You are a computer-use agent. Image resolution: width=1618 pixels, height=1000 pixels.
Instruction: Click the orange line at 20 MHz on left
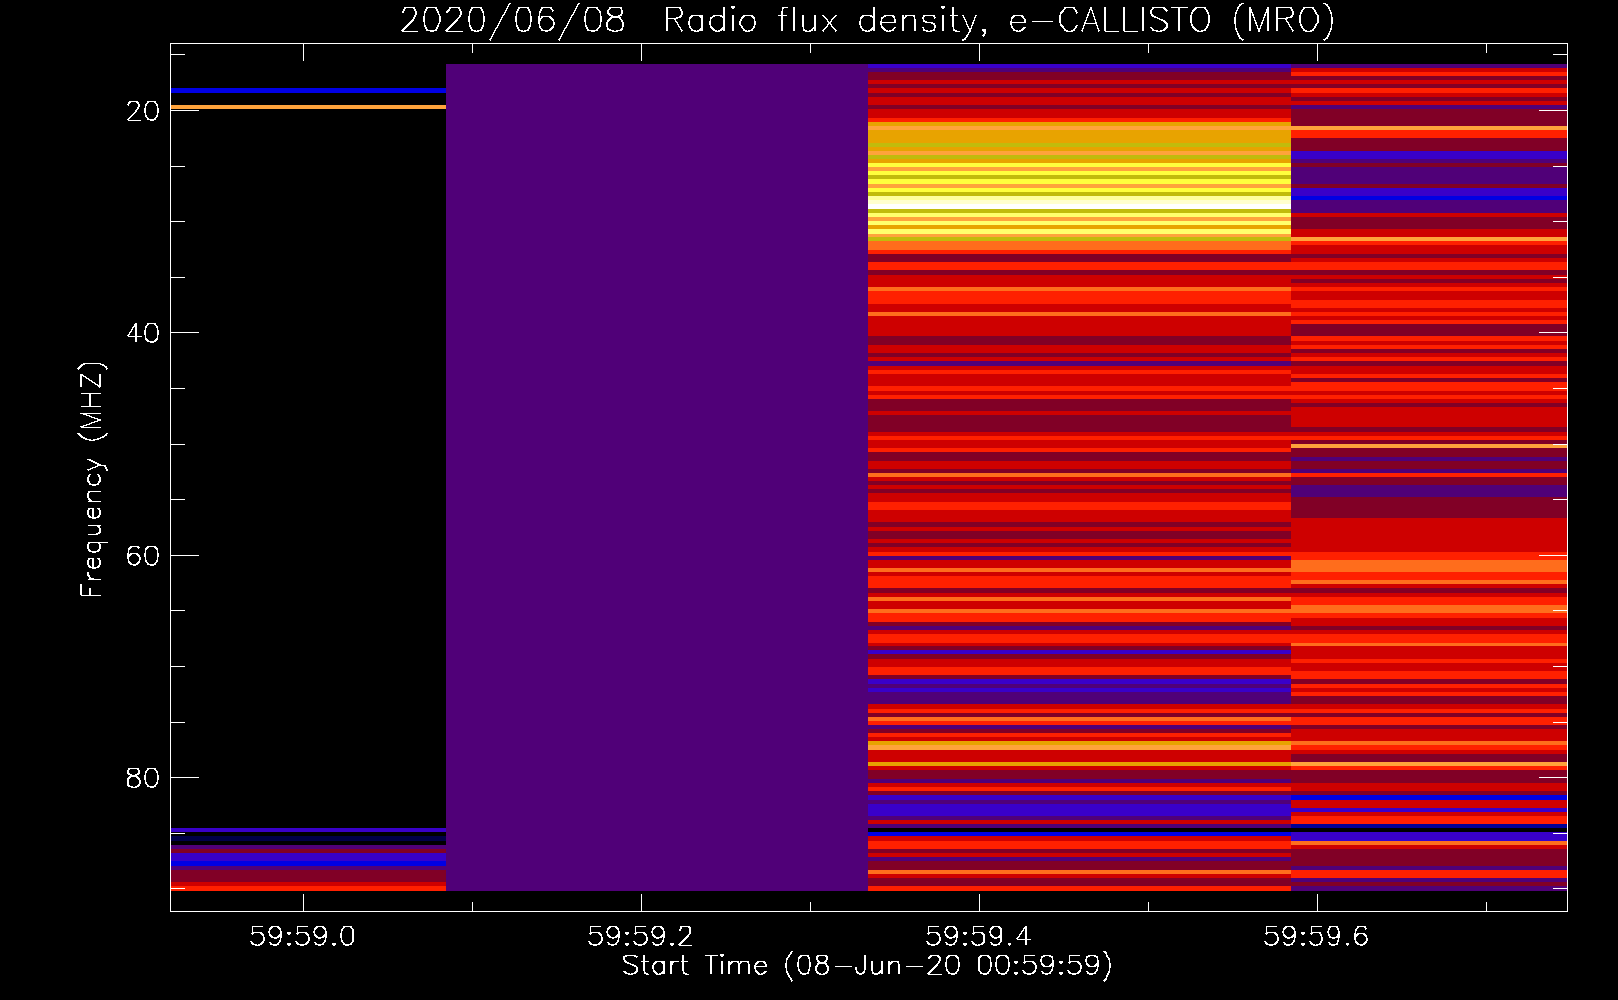(x=308, y=107)
